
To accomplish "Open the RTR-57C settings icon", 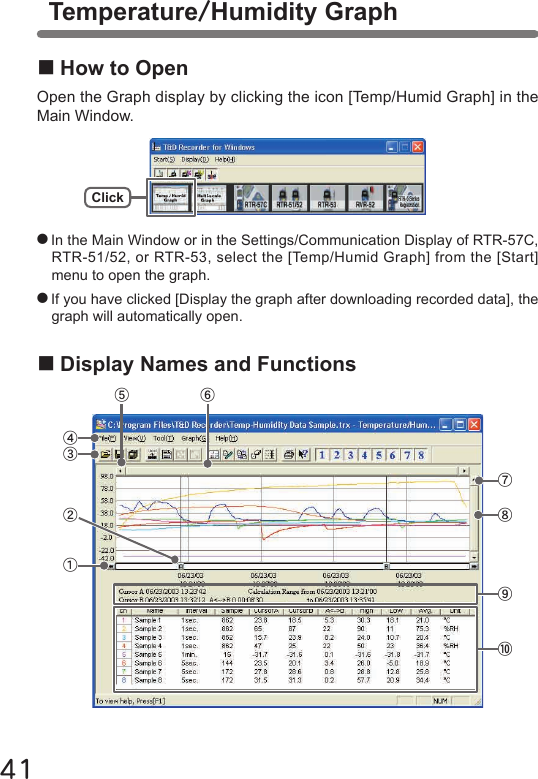I will tap(251, 198).
